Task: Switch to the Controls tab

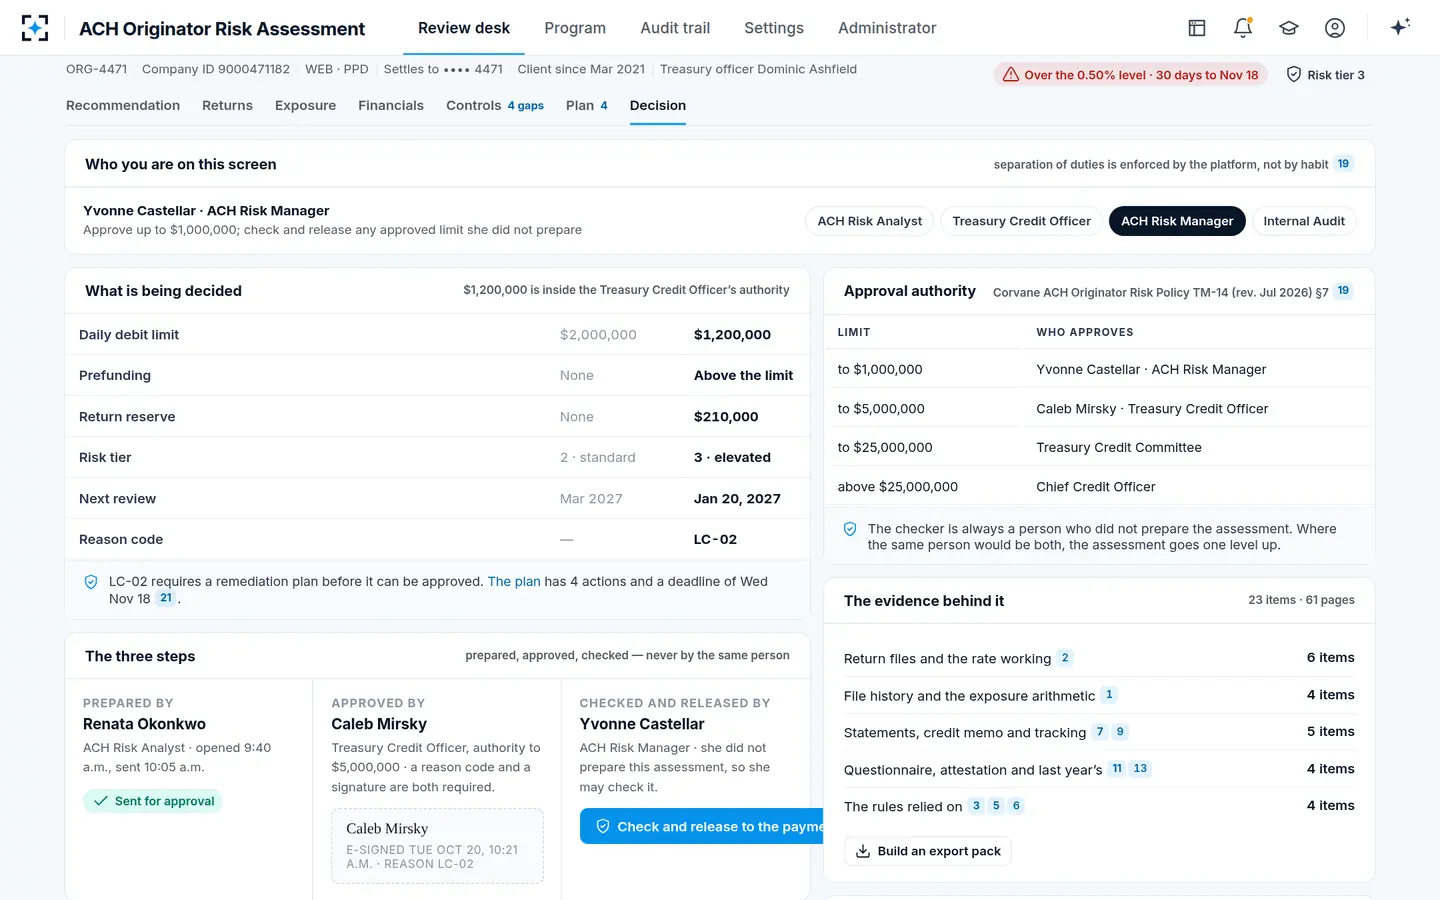Action: pyautogui.click(x=495, y=105)
